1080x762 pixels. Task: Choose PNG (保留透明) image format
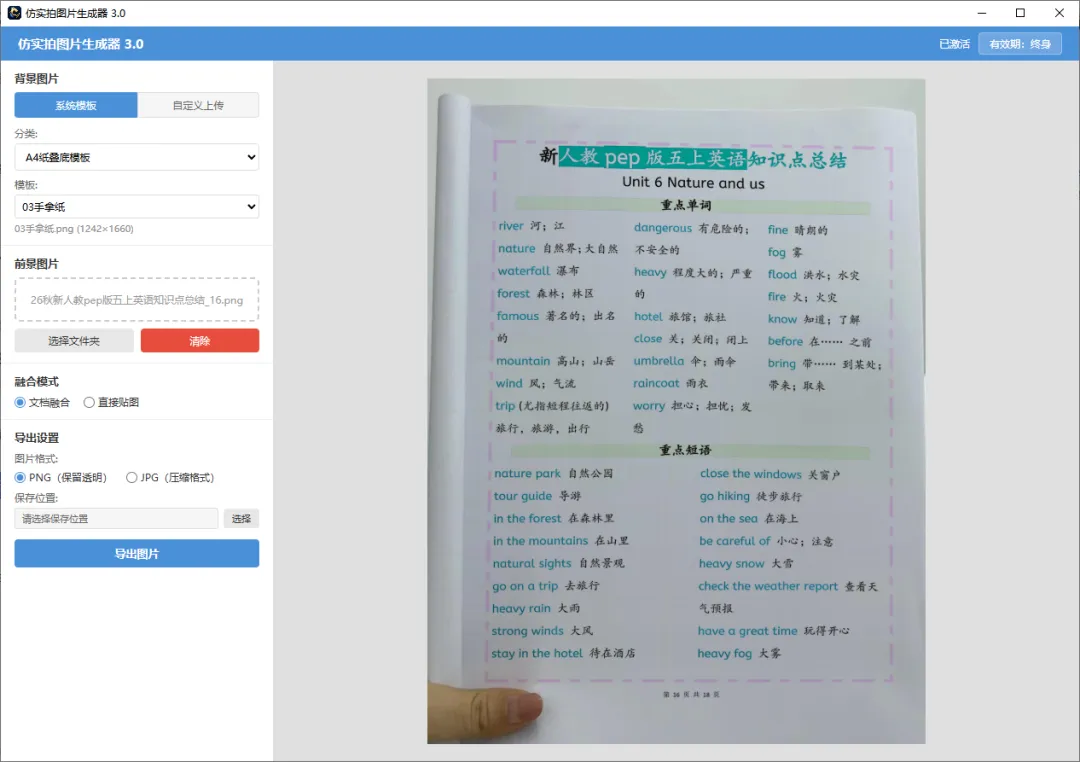point(20,477)
